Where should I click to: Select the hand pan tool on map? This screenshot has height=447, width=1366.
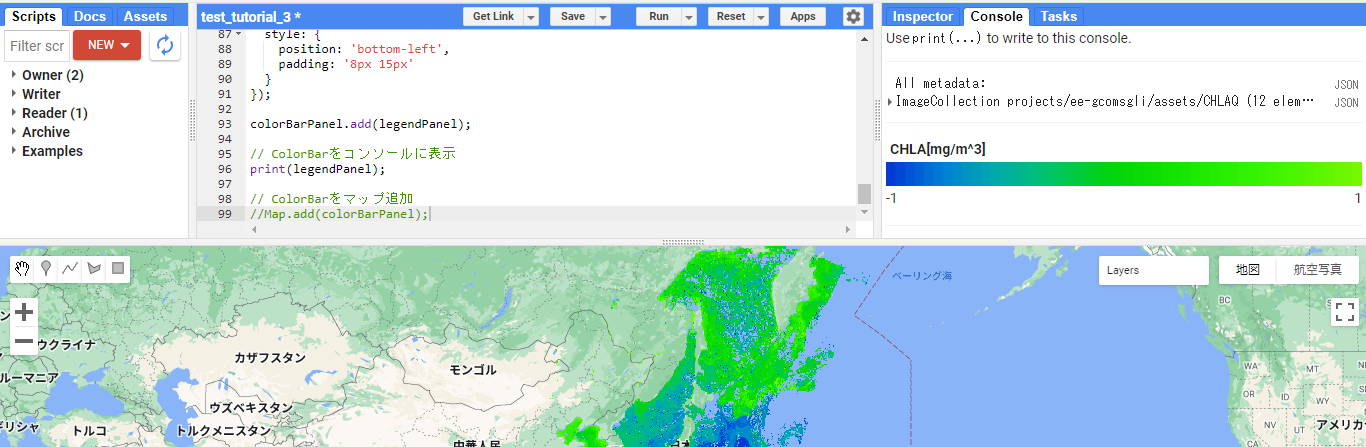pos(23,269)
